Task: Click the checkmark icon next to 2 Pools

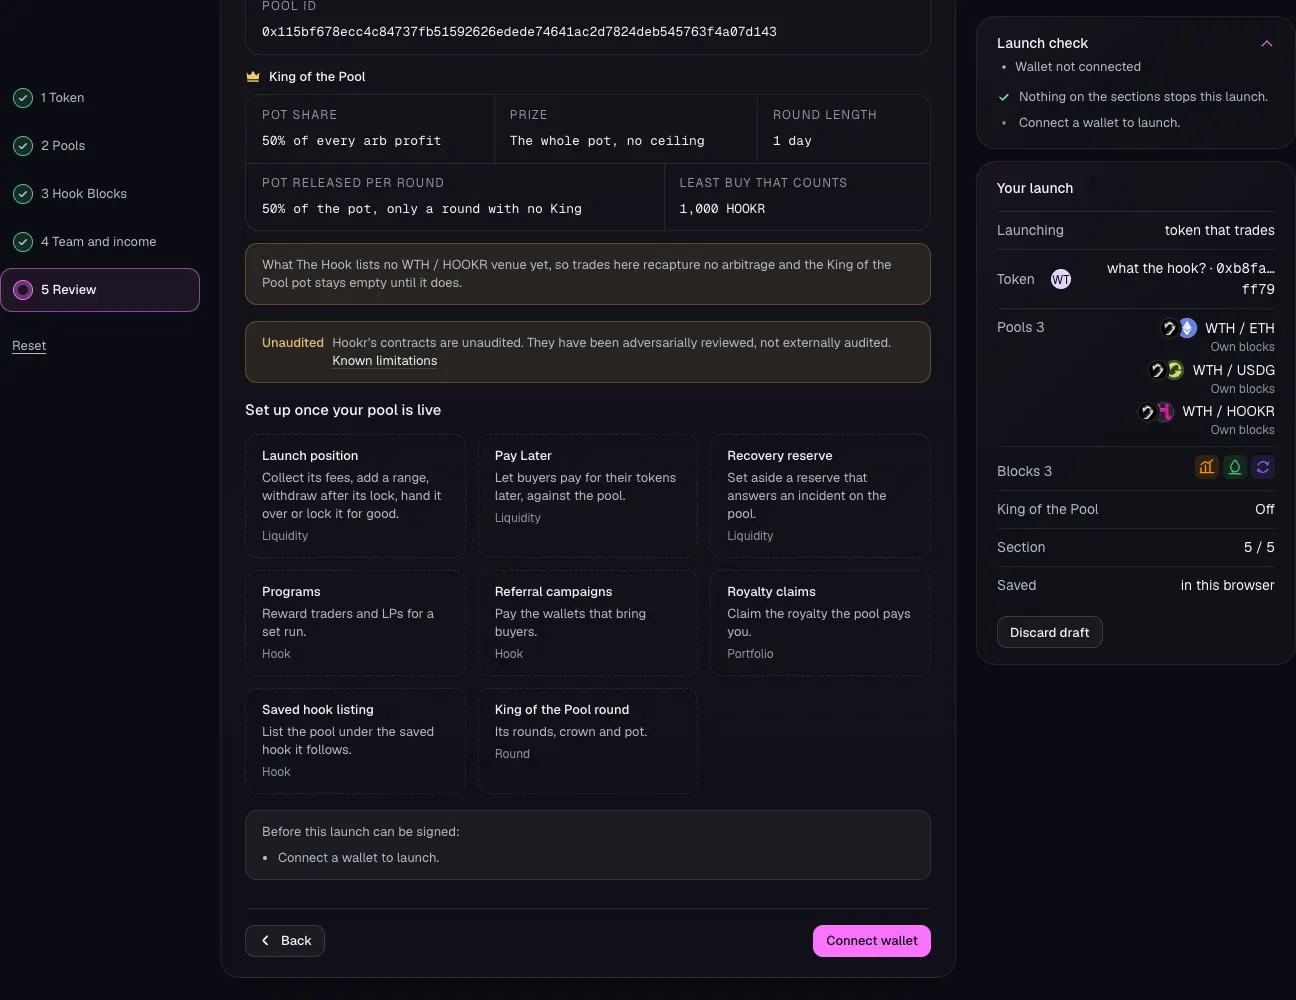Action: pyautogui.click(x=23, y=146)
